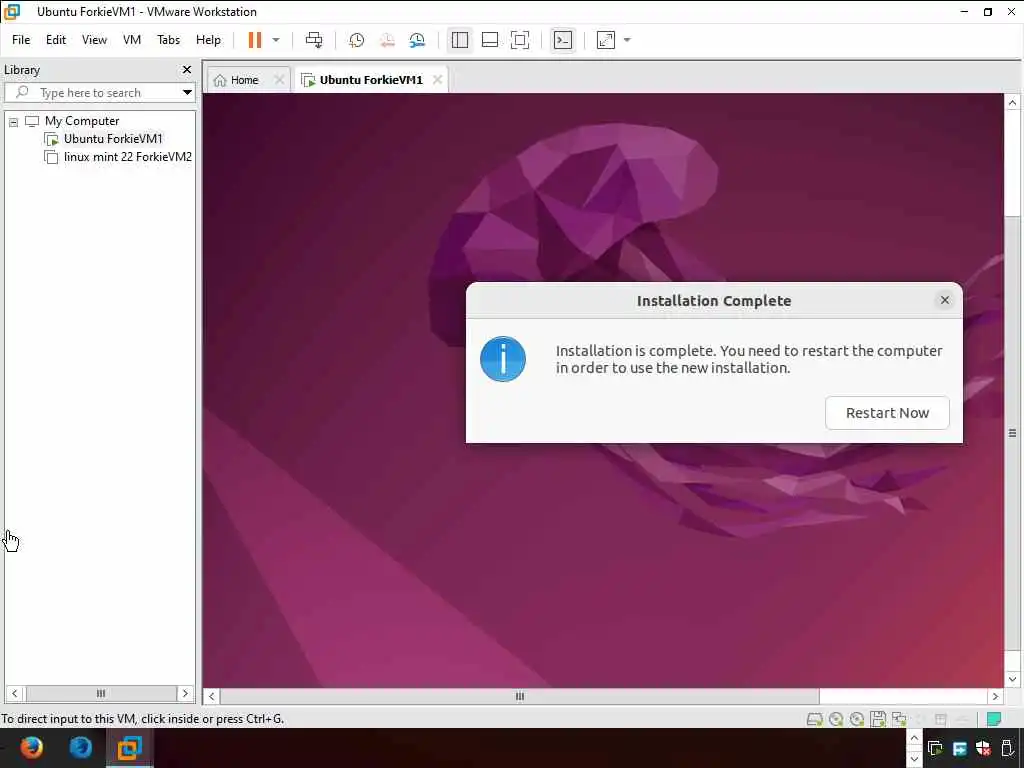Click the VM view vertical scroll up arrow
Viewport: 1024px width, 768px height.
1012,103
